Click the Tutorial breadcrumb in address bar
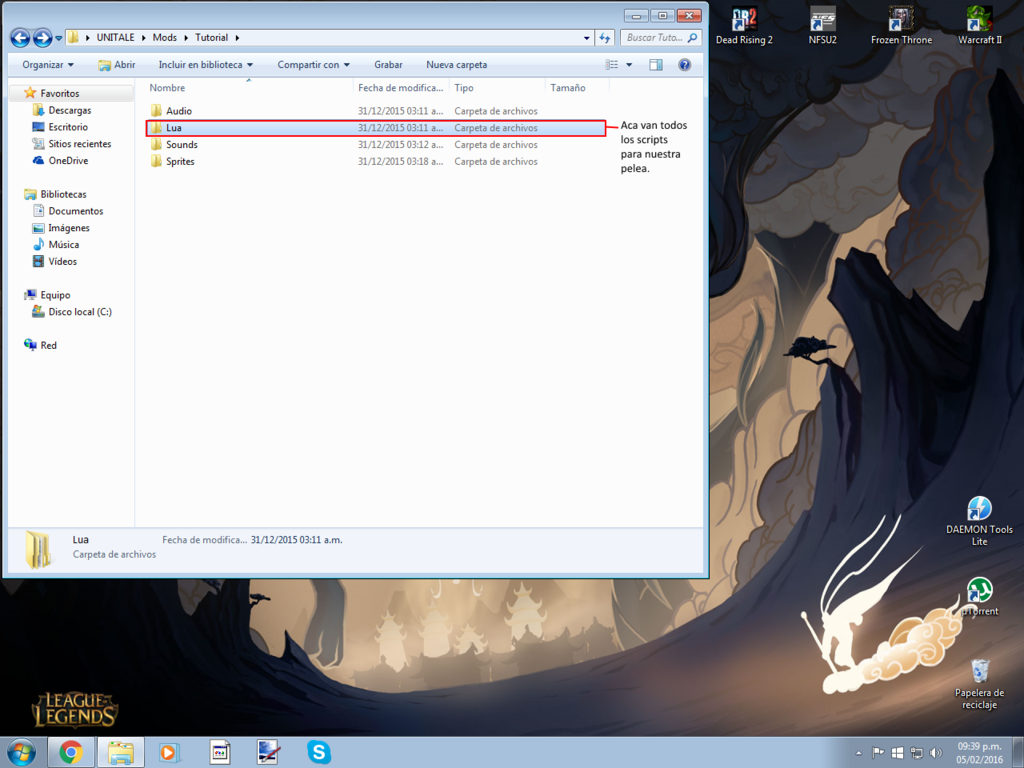 (212, 38)
